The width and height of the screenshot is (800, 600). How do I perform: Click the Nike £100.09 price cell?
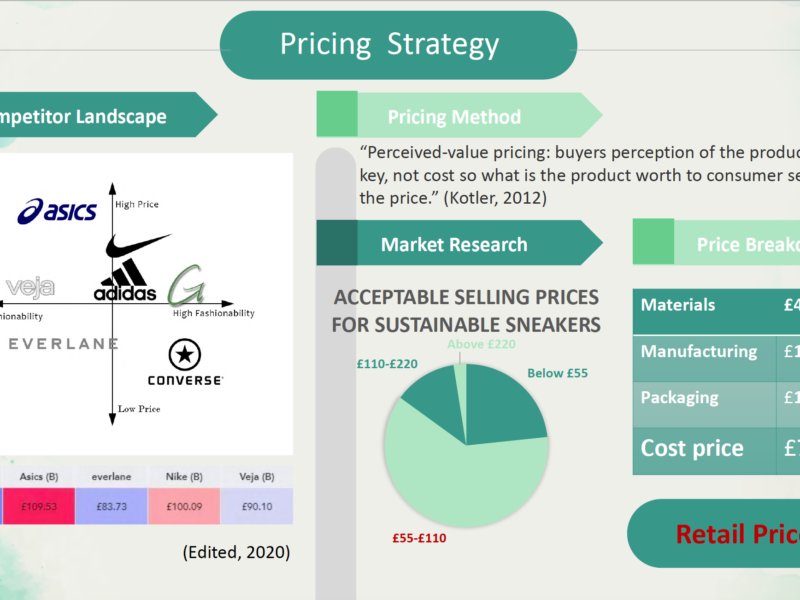tap(184, 506)
